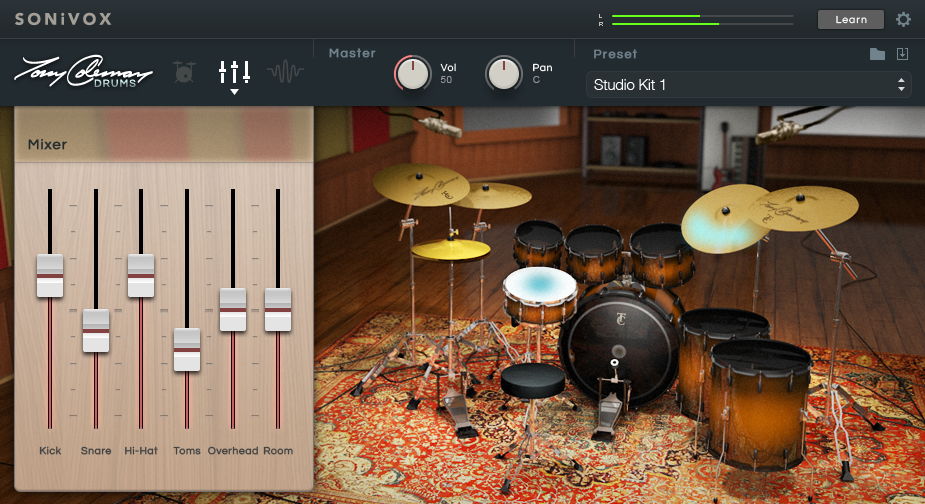Click the Vol value 50
925x504 pixels.
click(x=446, y=80)
